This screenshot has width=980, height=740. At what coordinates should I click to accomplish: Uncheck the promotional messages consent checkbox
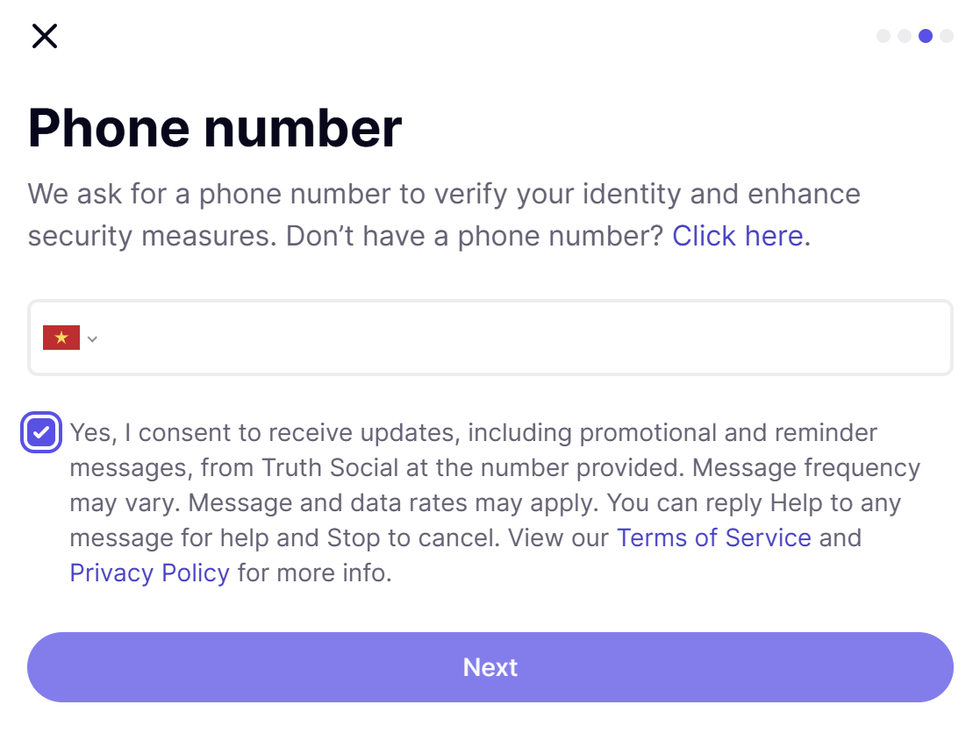tap(41, 433)
